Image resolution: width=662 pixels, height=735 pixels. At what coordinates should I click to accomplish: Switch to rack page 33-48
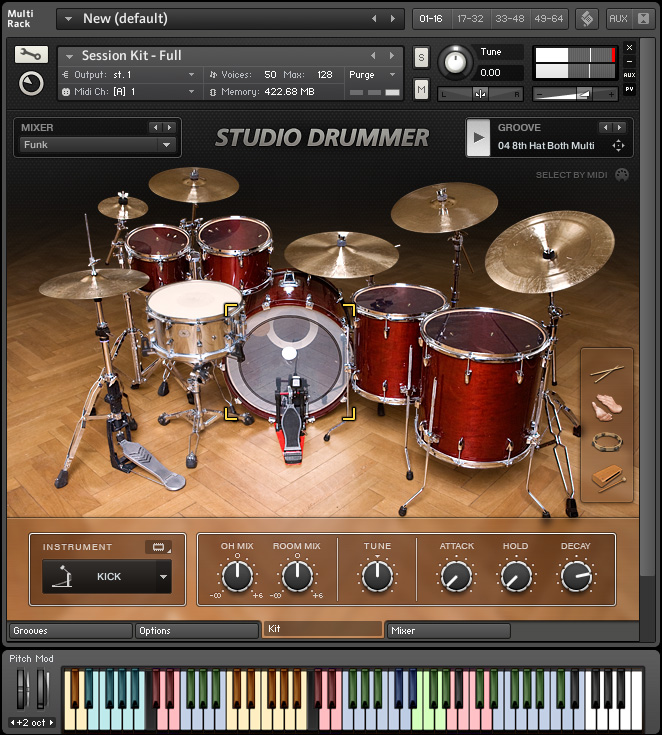510,19
